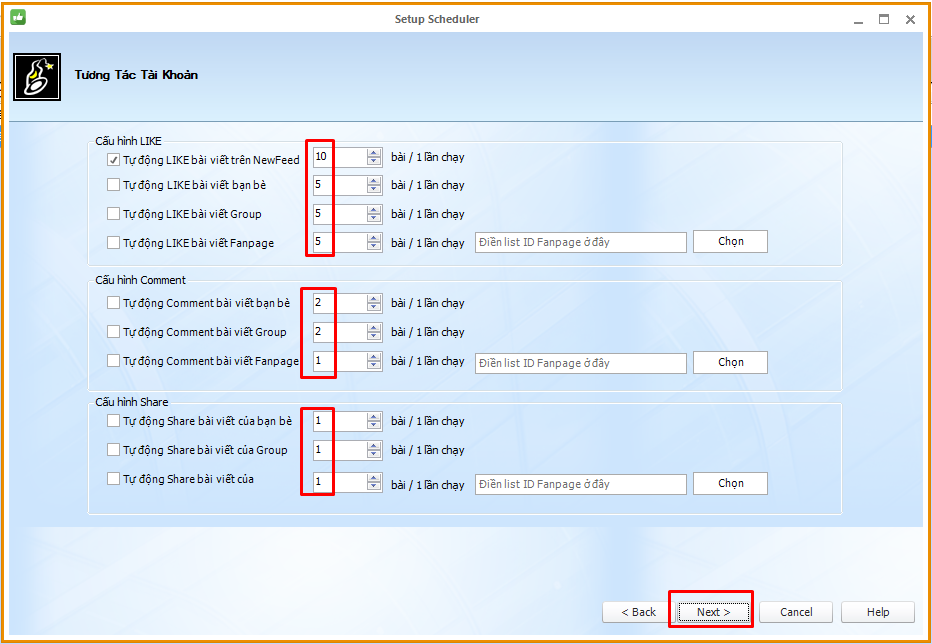Click Fanpage ID list field in Share section
932x644 pixels.
coord(581,484)
